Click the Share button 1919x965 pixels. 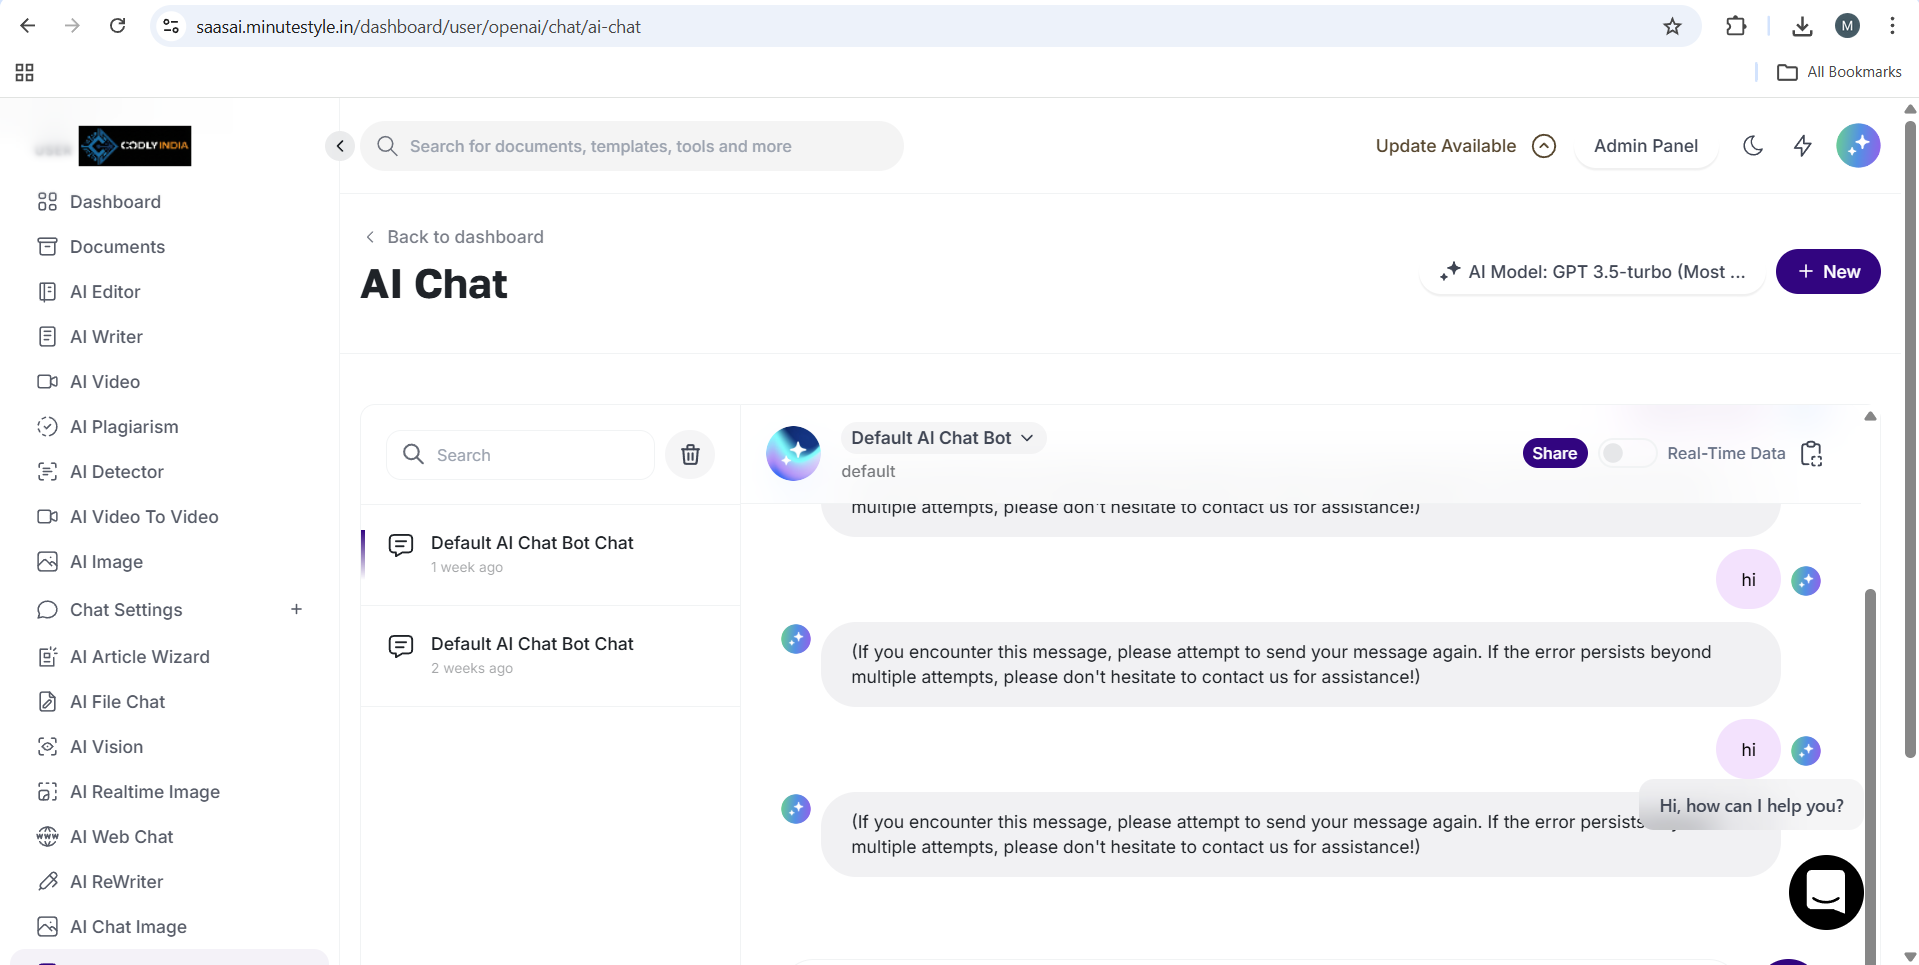[x=1554, y=454]
